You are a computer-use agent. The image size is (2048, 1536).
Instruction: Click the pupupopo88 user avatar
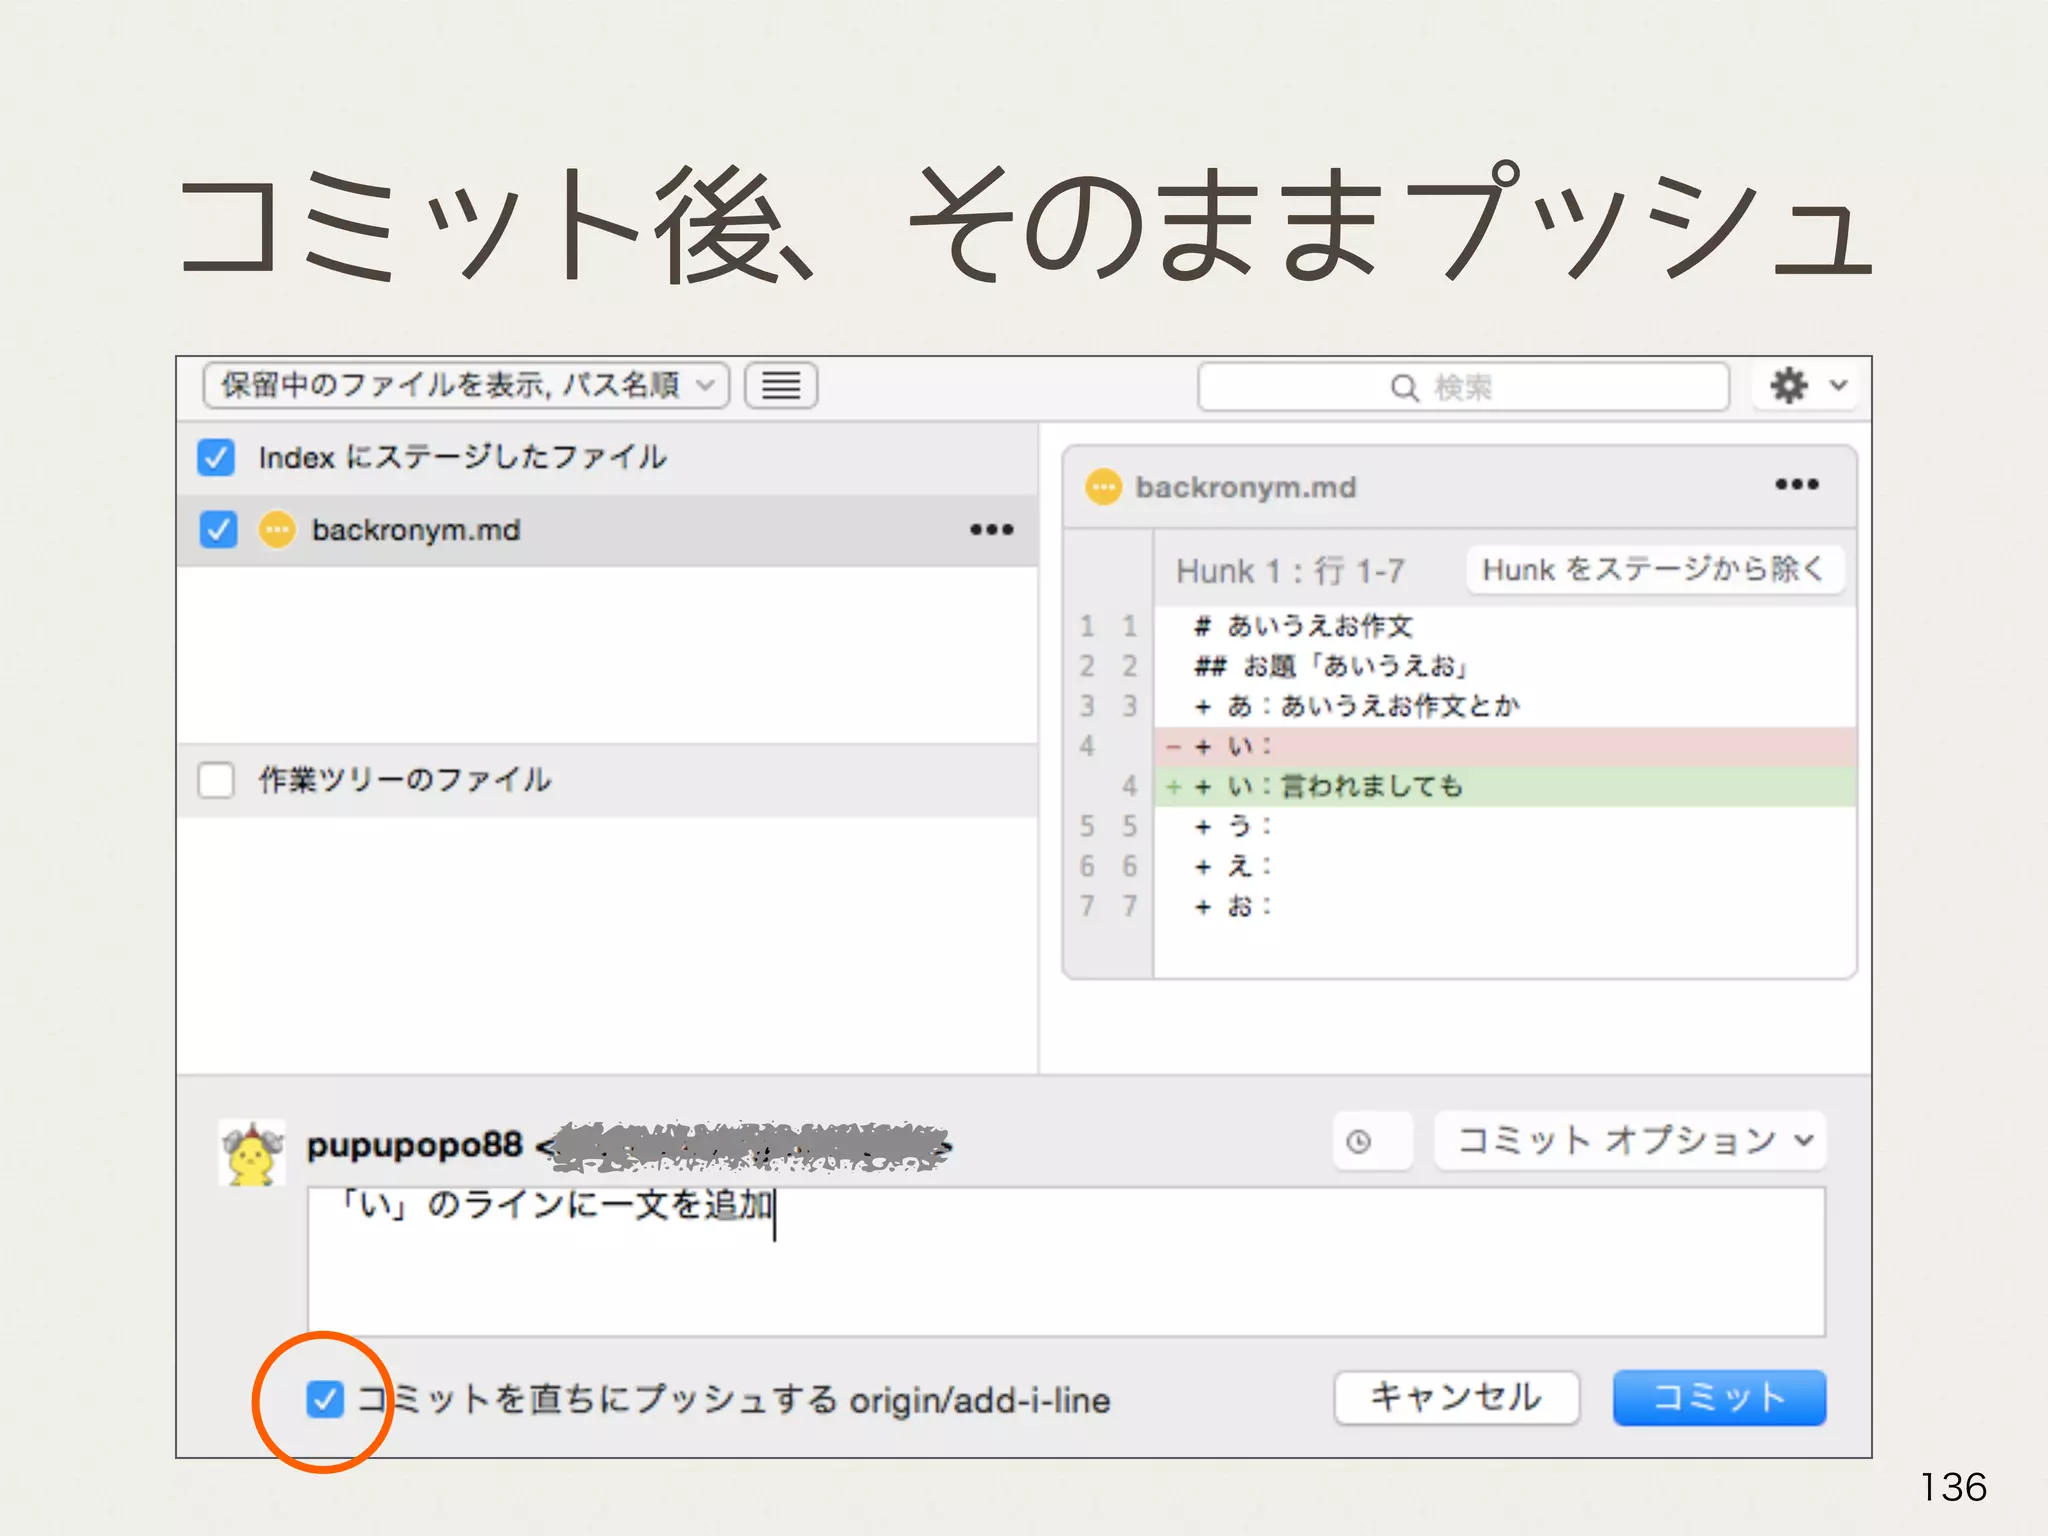click(252, 1153)
